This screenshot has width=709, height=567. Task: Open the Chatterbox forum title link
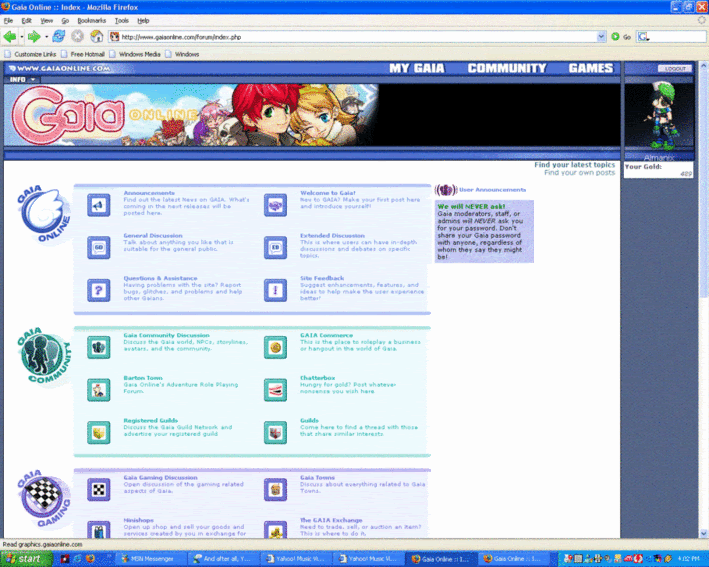(317, 378)
